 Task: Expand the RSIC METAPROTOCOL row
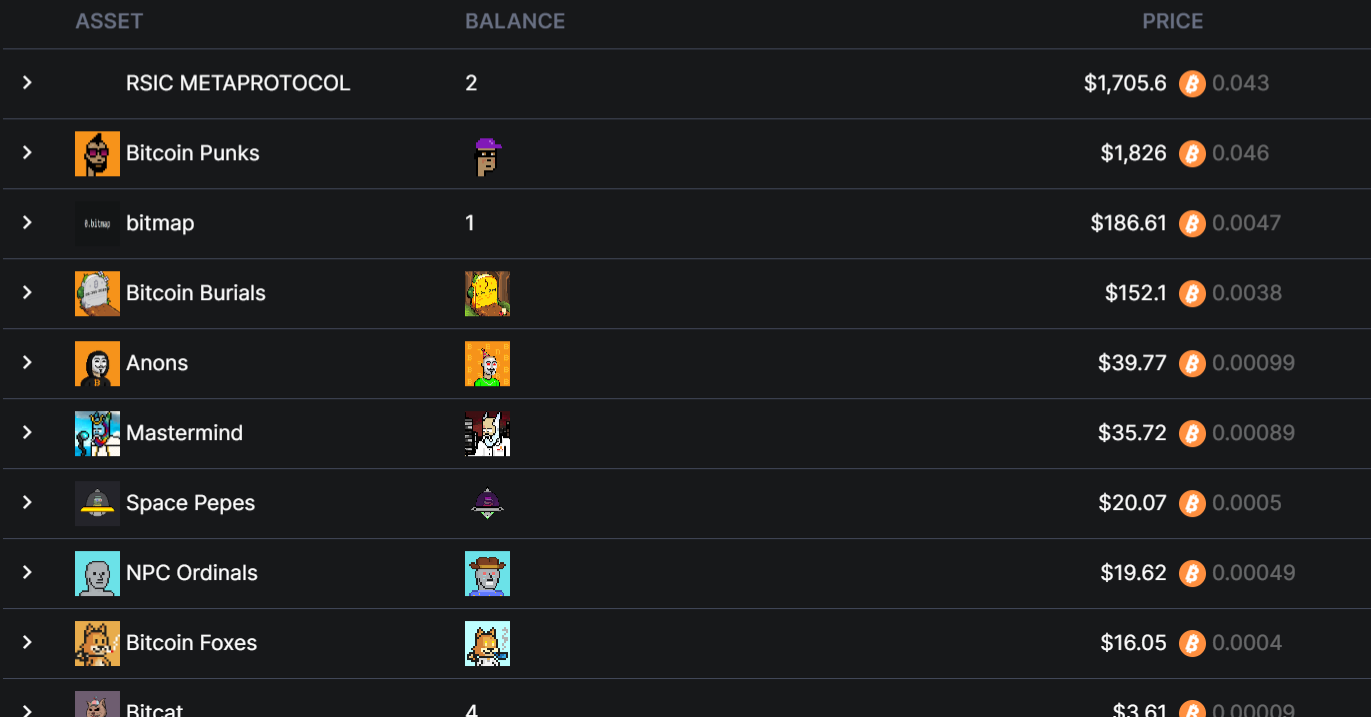[28, 82]
